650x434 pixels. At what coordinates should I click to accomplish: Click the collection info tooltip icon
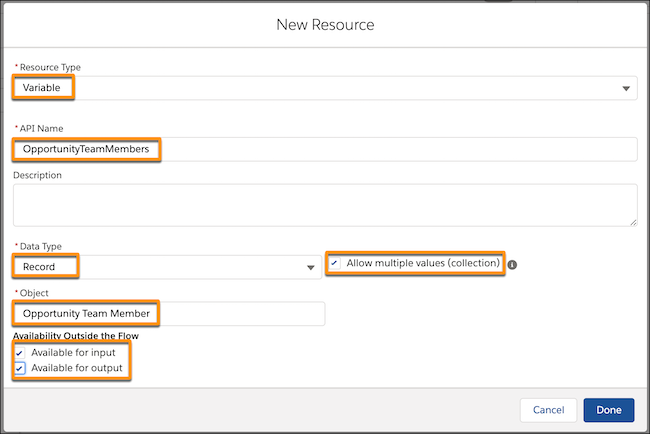tap(512, 264)
